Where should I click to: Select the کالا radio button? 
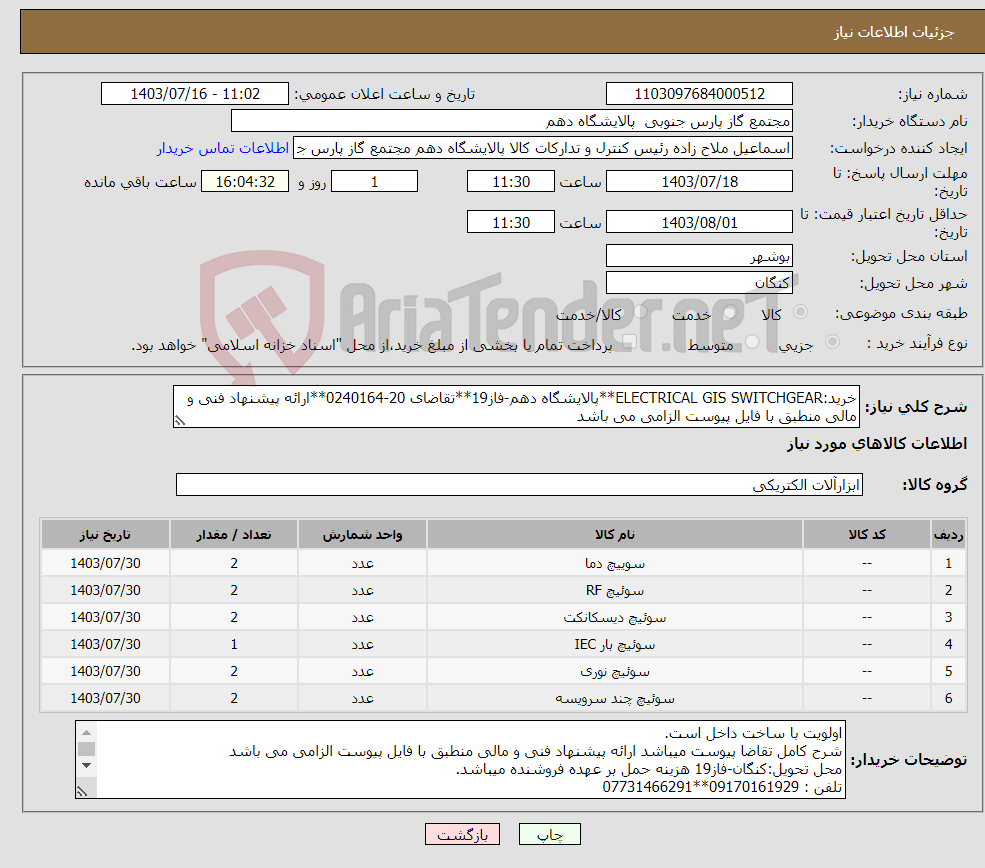[x=800, y=312]
